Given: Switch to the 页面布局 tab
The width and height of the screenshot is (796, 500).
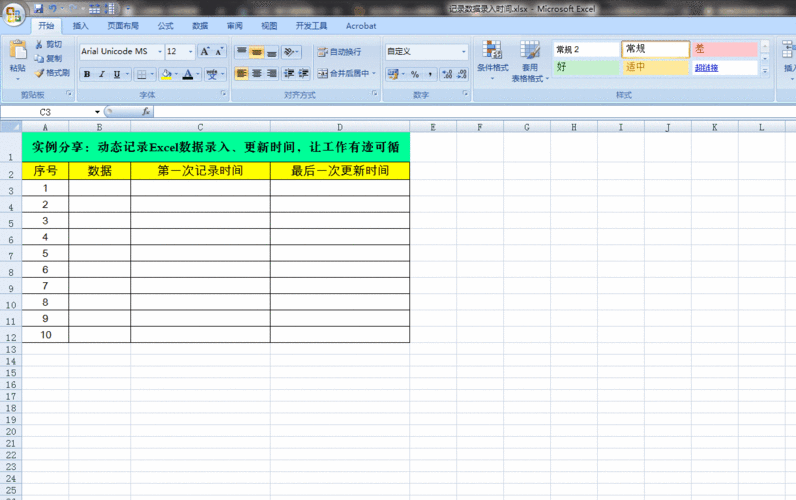Looking at the screenshot, I should [x=123, y=26].
